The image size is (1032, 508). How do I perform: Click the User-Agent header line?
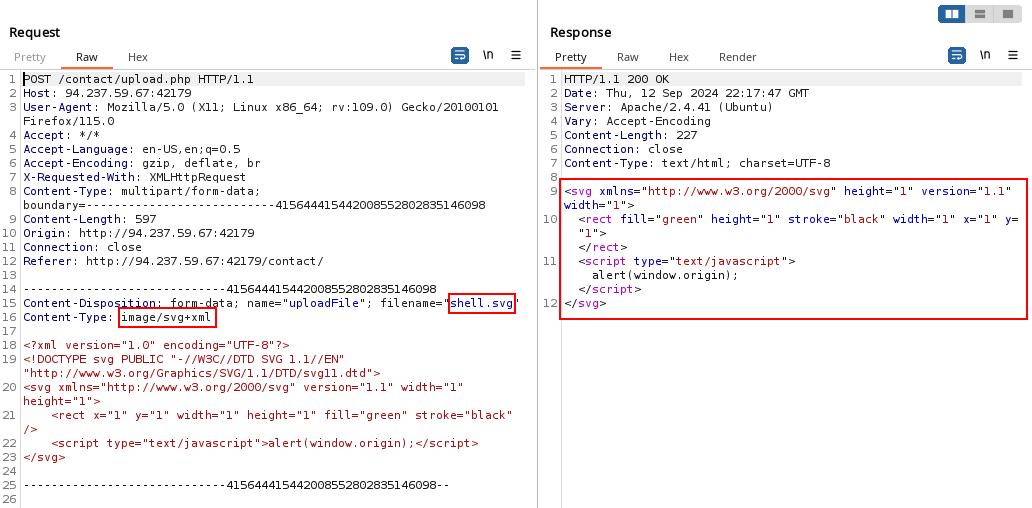pyautogui.click(x=261, y=114)
